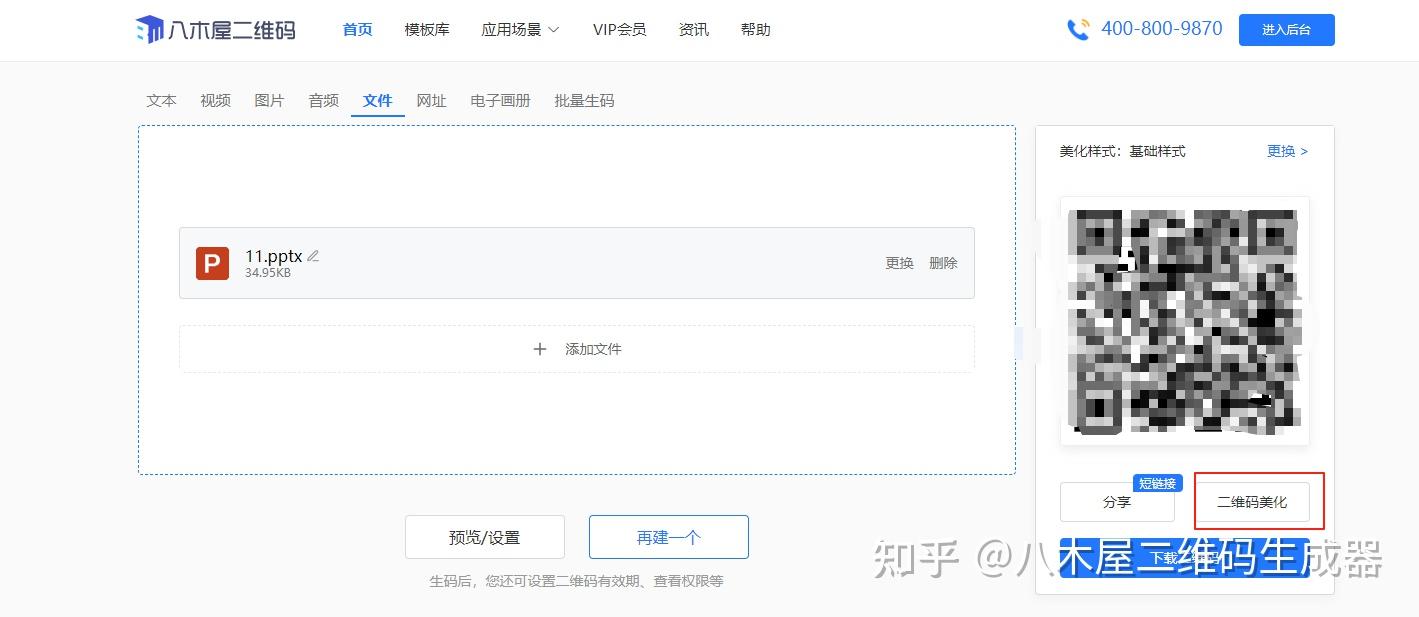Screen dimensions: 1419x617
Task: Go to the VIP会员 page
Action: (619, 30)
